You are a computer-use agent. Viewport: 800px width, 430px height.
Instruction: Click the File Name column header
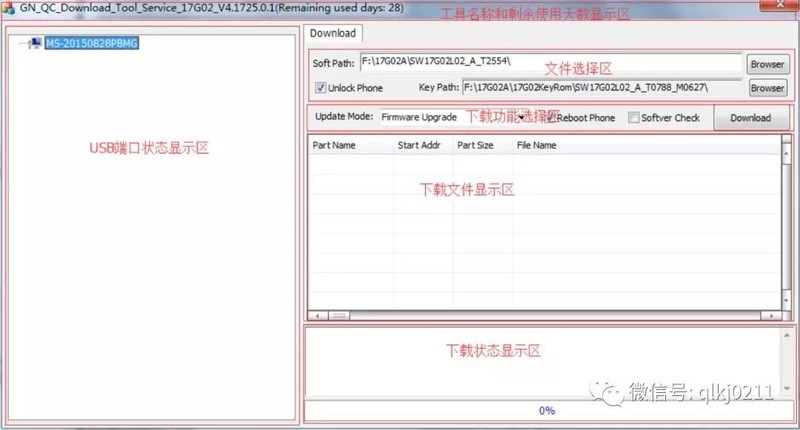[x=646, y=145]
